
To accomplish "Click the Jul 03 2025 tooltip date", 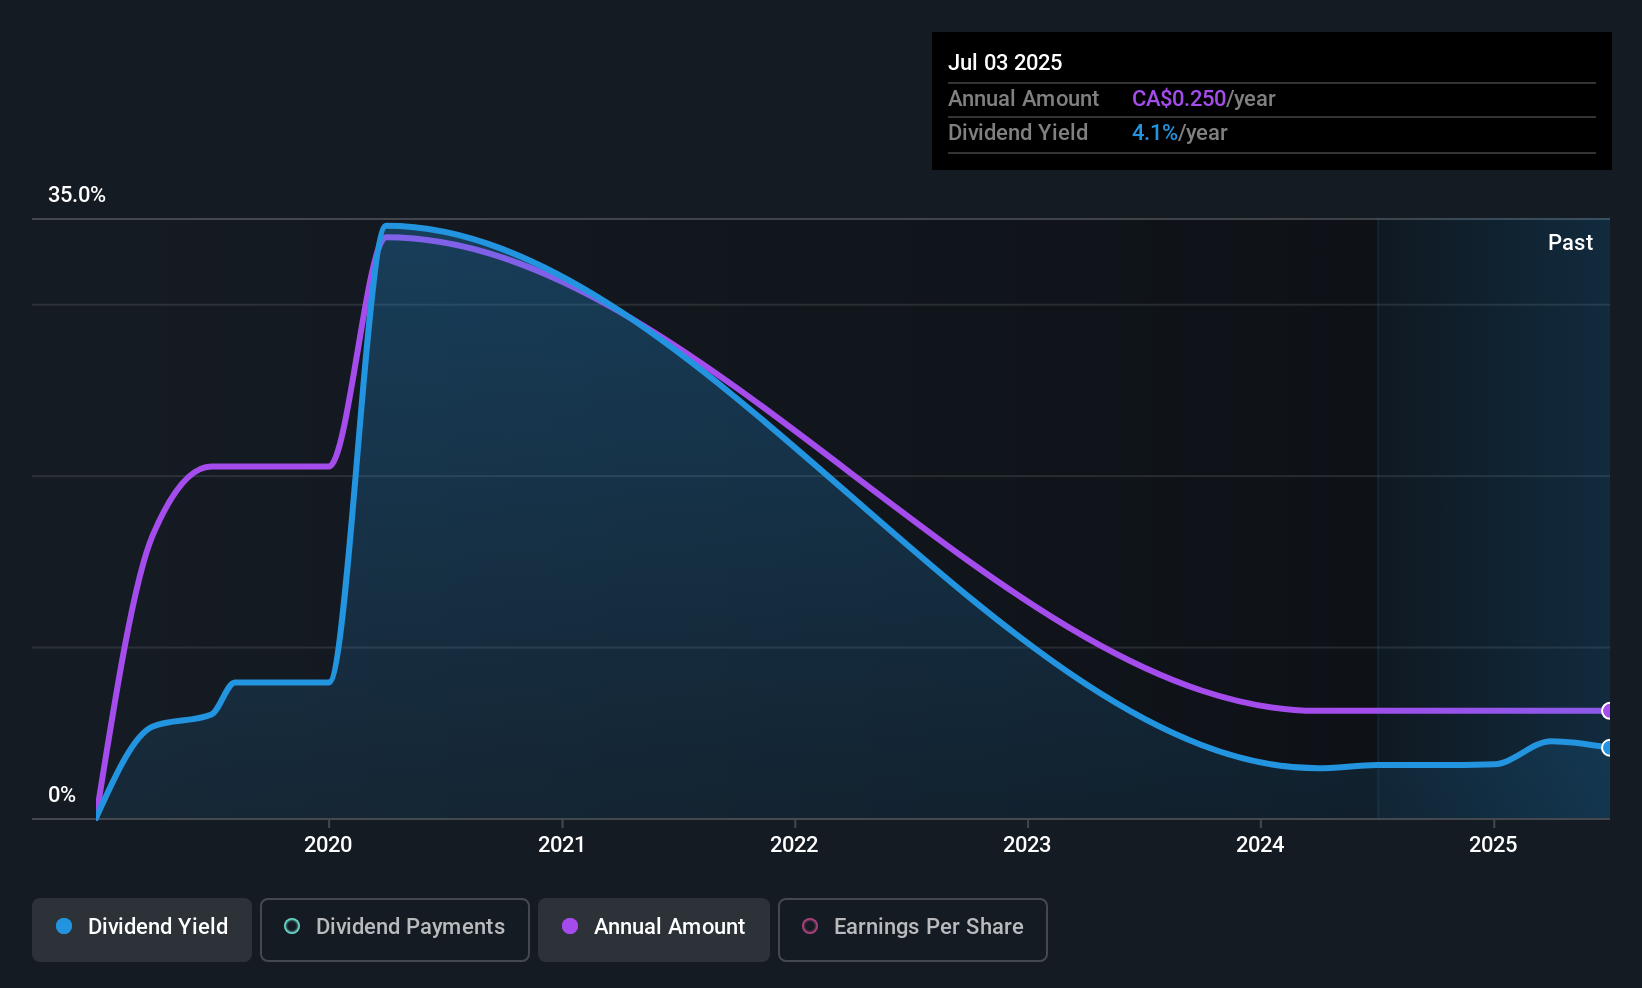I will click(x=1005, y=62).
